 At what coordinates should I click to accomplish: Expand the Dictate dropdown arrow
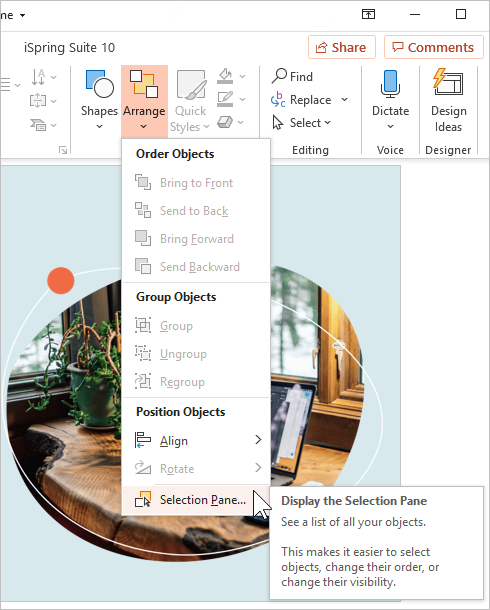(x=390, y=126)
